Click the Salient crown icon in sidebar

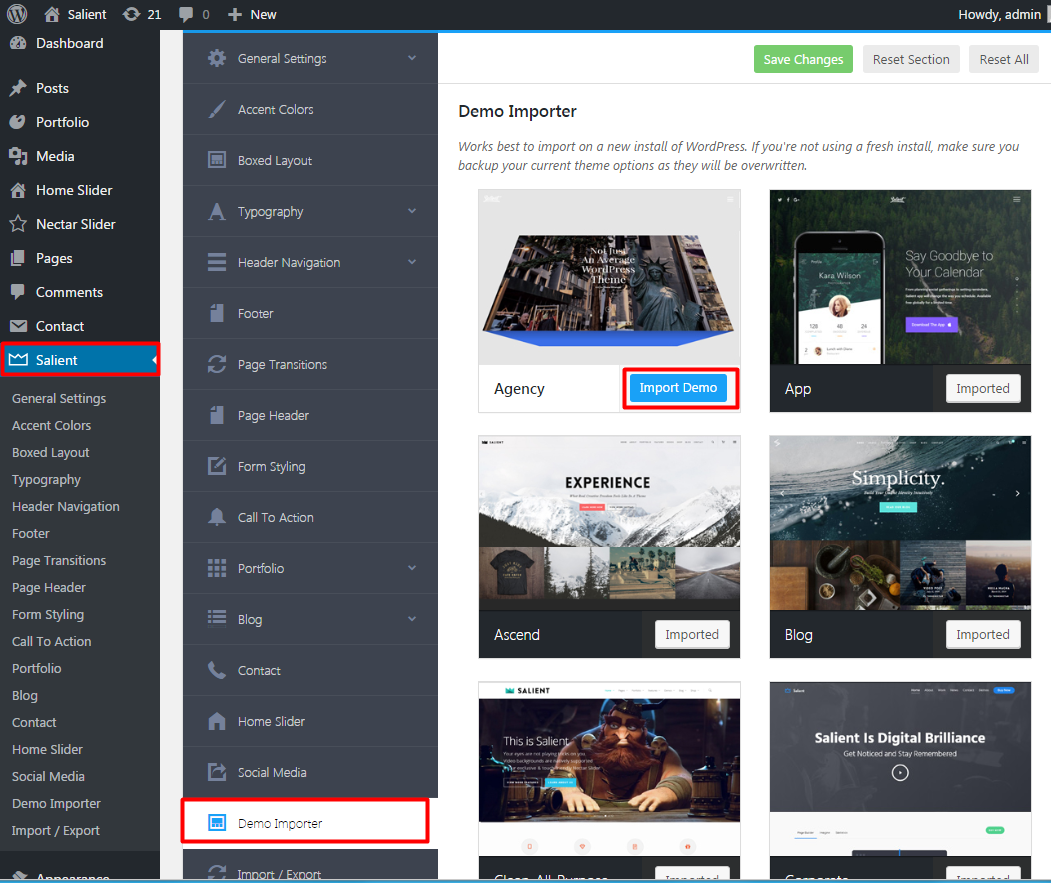coord(18,359)
